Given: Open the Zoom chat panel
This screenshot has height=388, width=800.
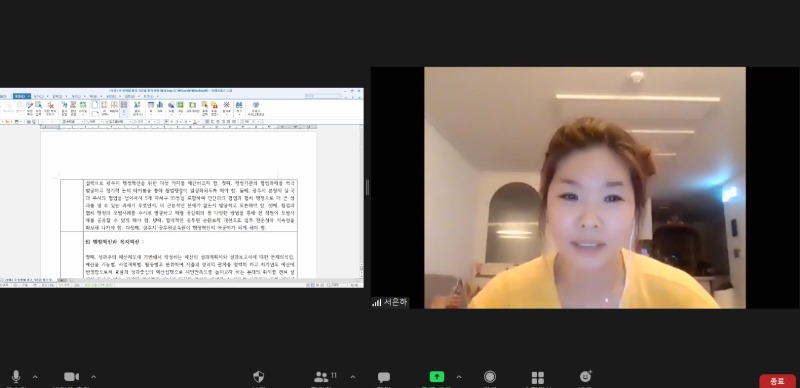Looking at the screenshot, I should click(384, 377).
